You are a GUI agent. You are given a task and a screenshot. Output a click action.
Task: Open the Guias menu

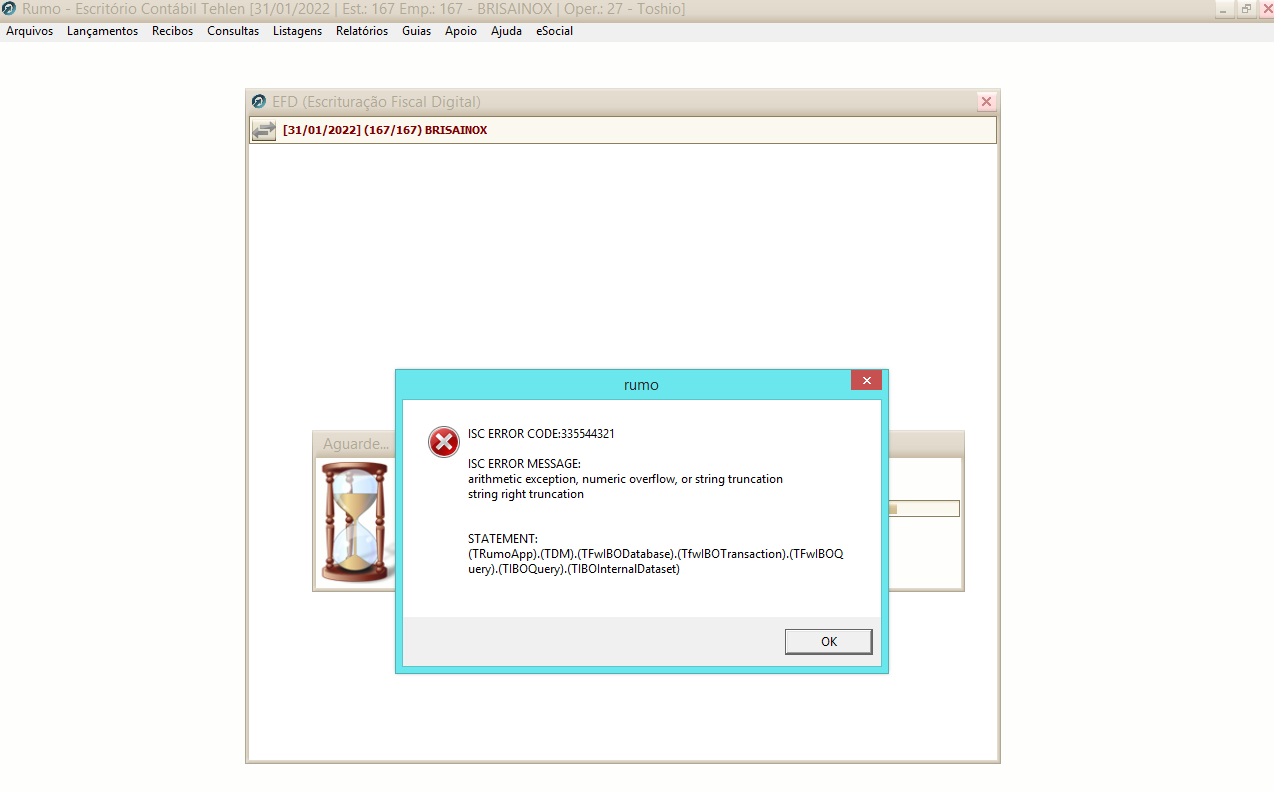pyautogui.click(x=417, y=31)
